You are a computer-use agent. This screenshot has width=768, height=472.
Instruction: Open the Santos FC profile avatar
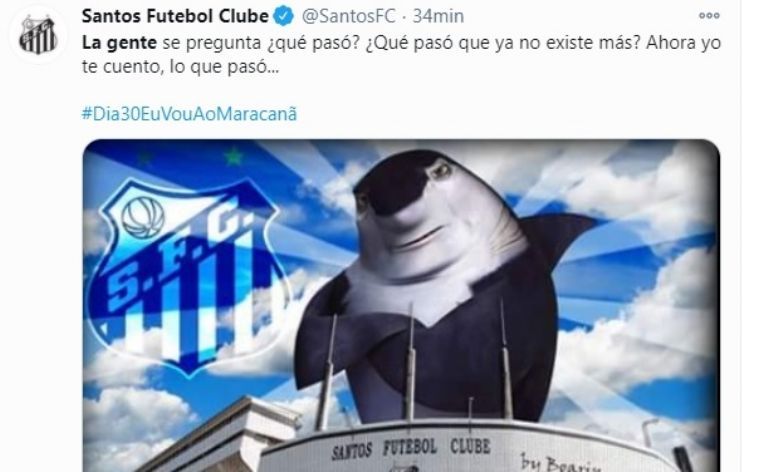coord(38,35)
